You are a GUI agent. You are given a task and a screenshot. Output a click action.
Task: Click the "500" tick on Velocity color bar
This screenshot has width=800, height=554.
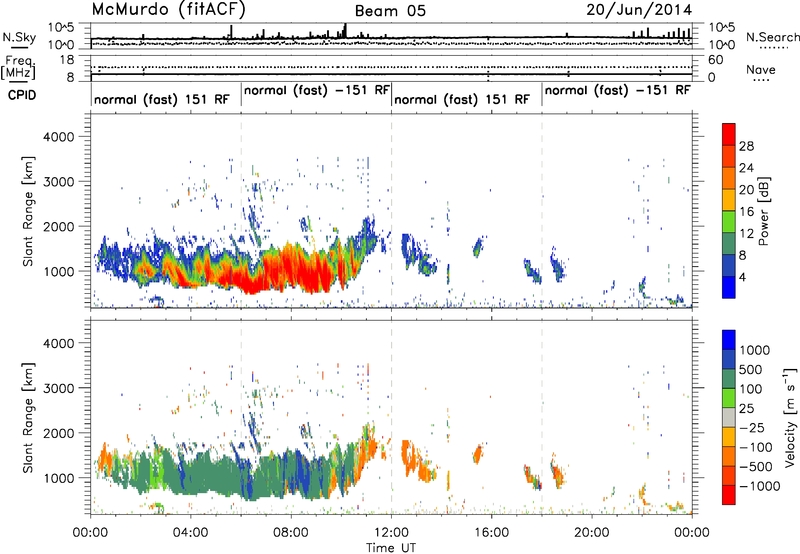pyautogui.click(x=750, y=370)
